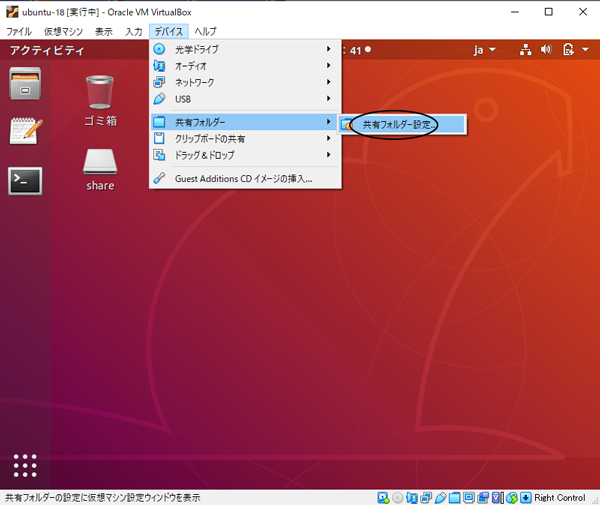
Task: Launch terminal from Ubuntu dock
Action: (25, 181)
